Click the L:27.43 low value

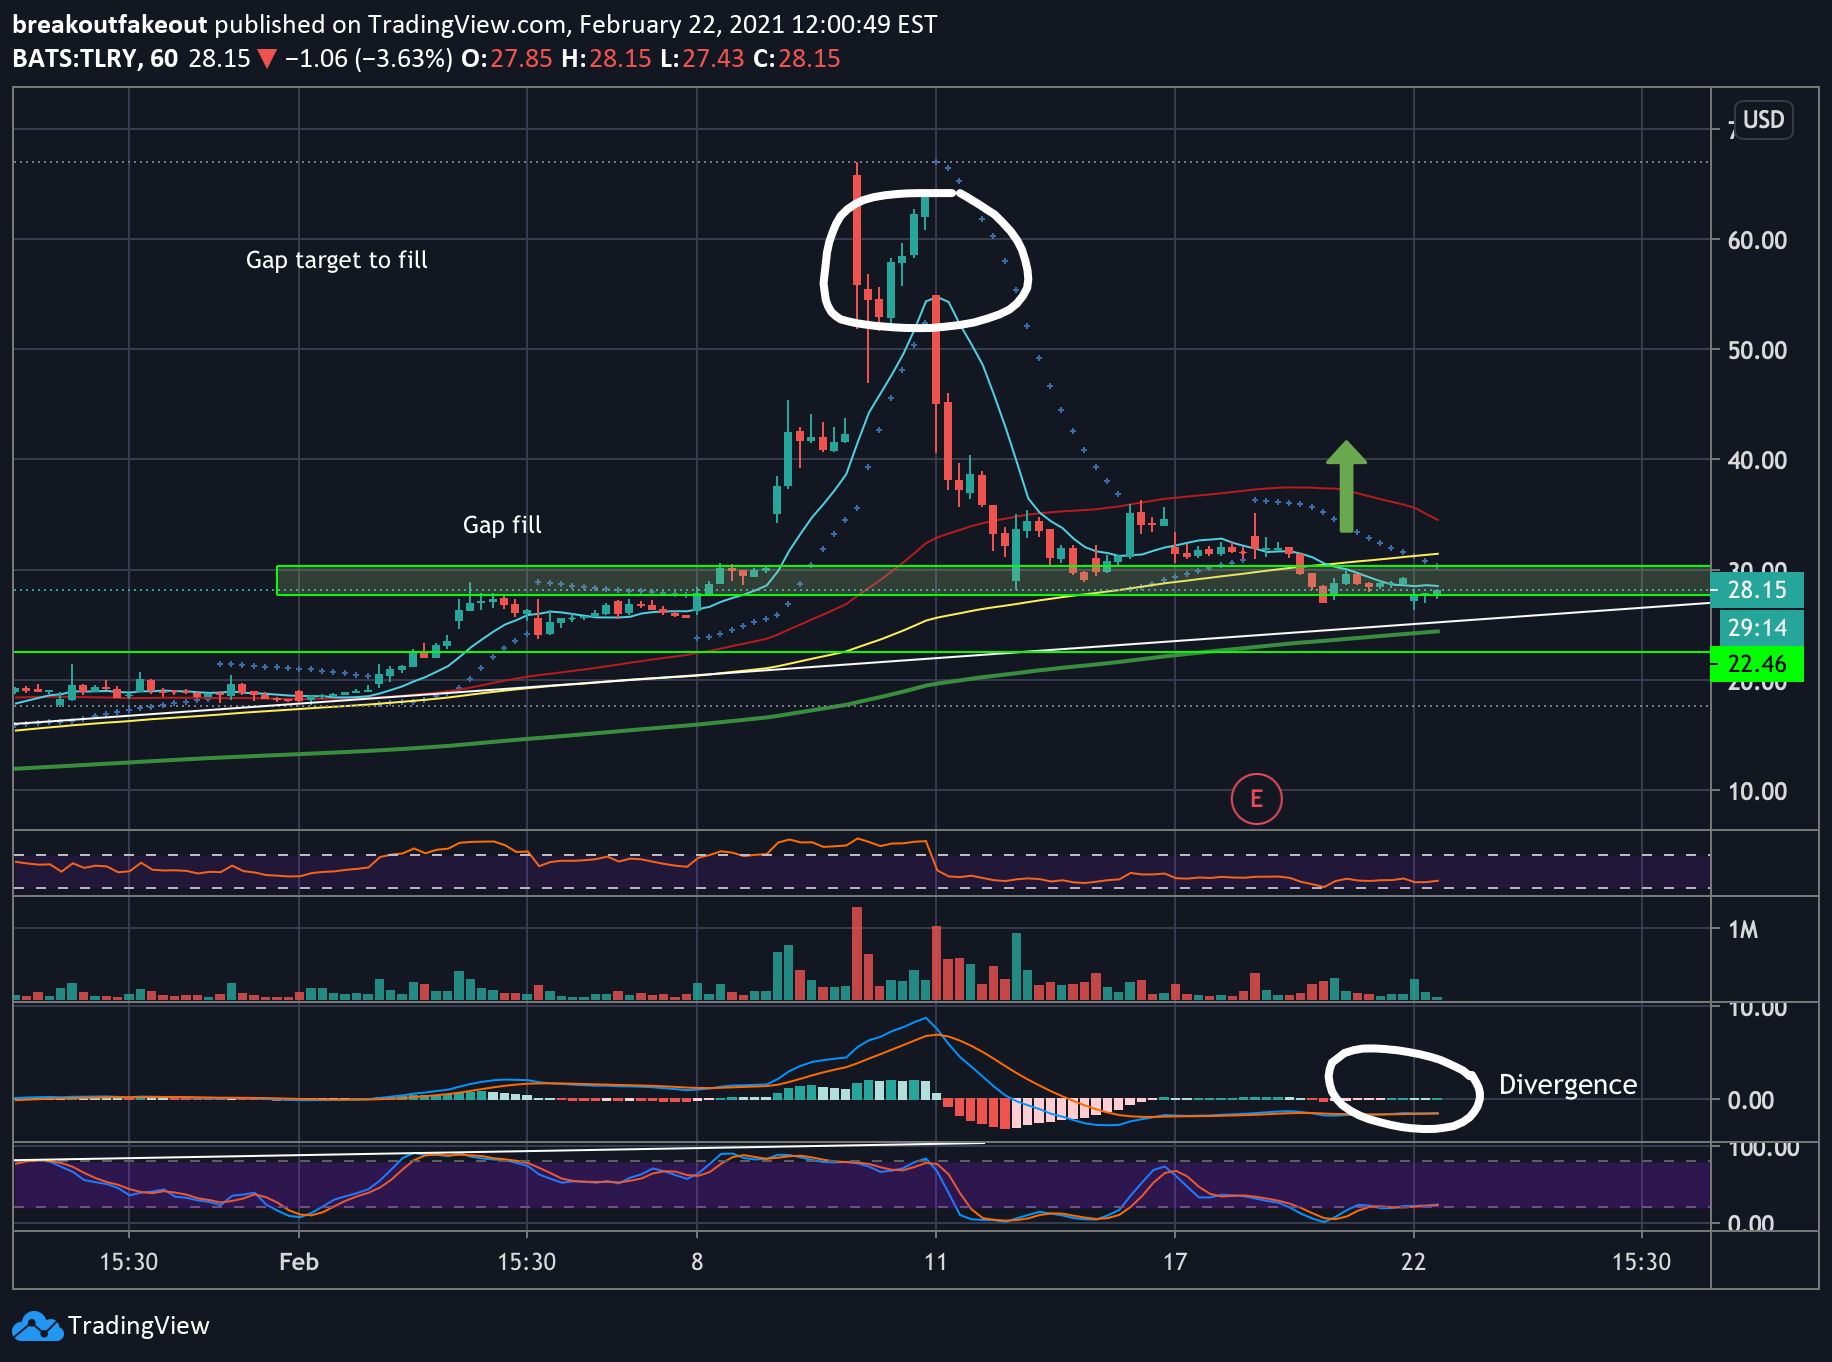[x=702, y=59]
